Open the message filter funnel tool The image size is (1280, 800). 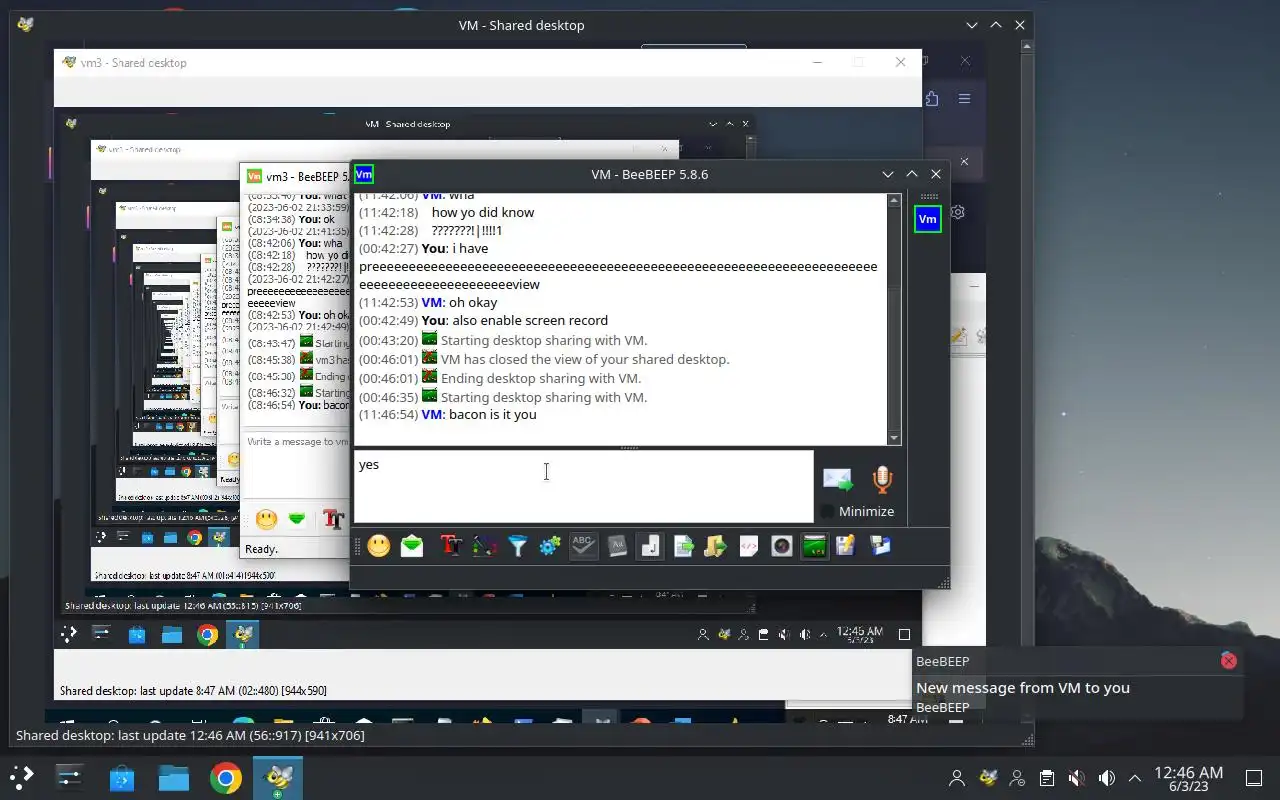pyautogui.click(x=517, y=546)
